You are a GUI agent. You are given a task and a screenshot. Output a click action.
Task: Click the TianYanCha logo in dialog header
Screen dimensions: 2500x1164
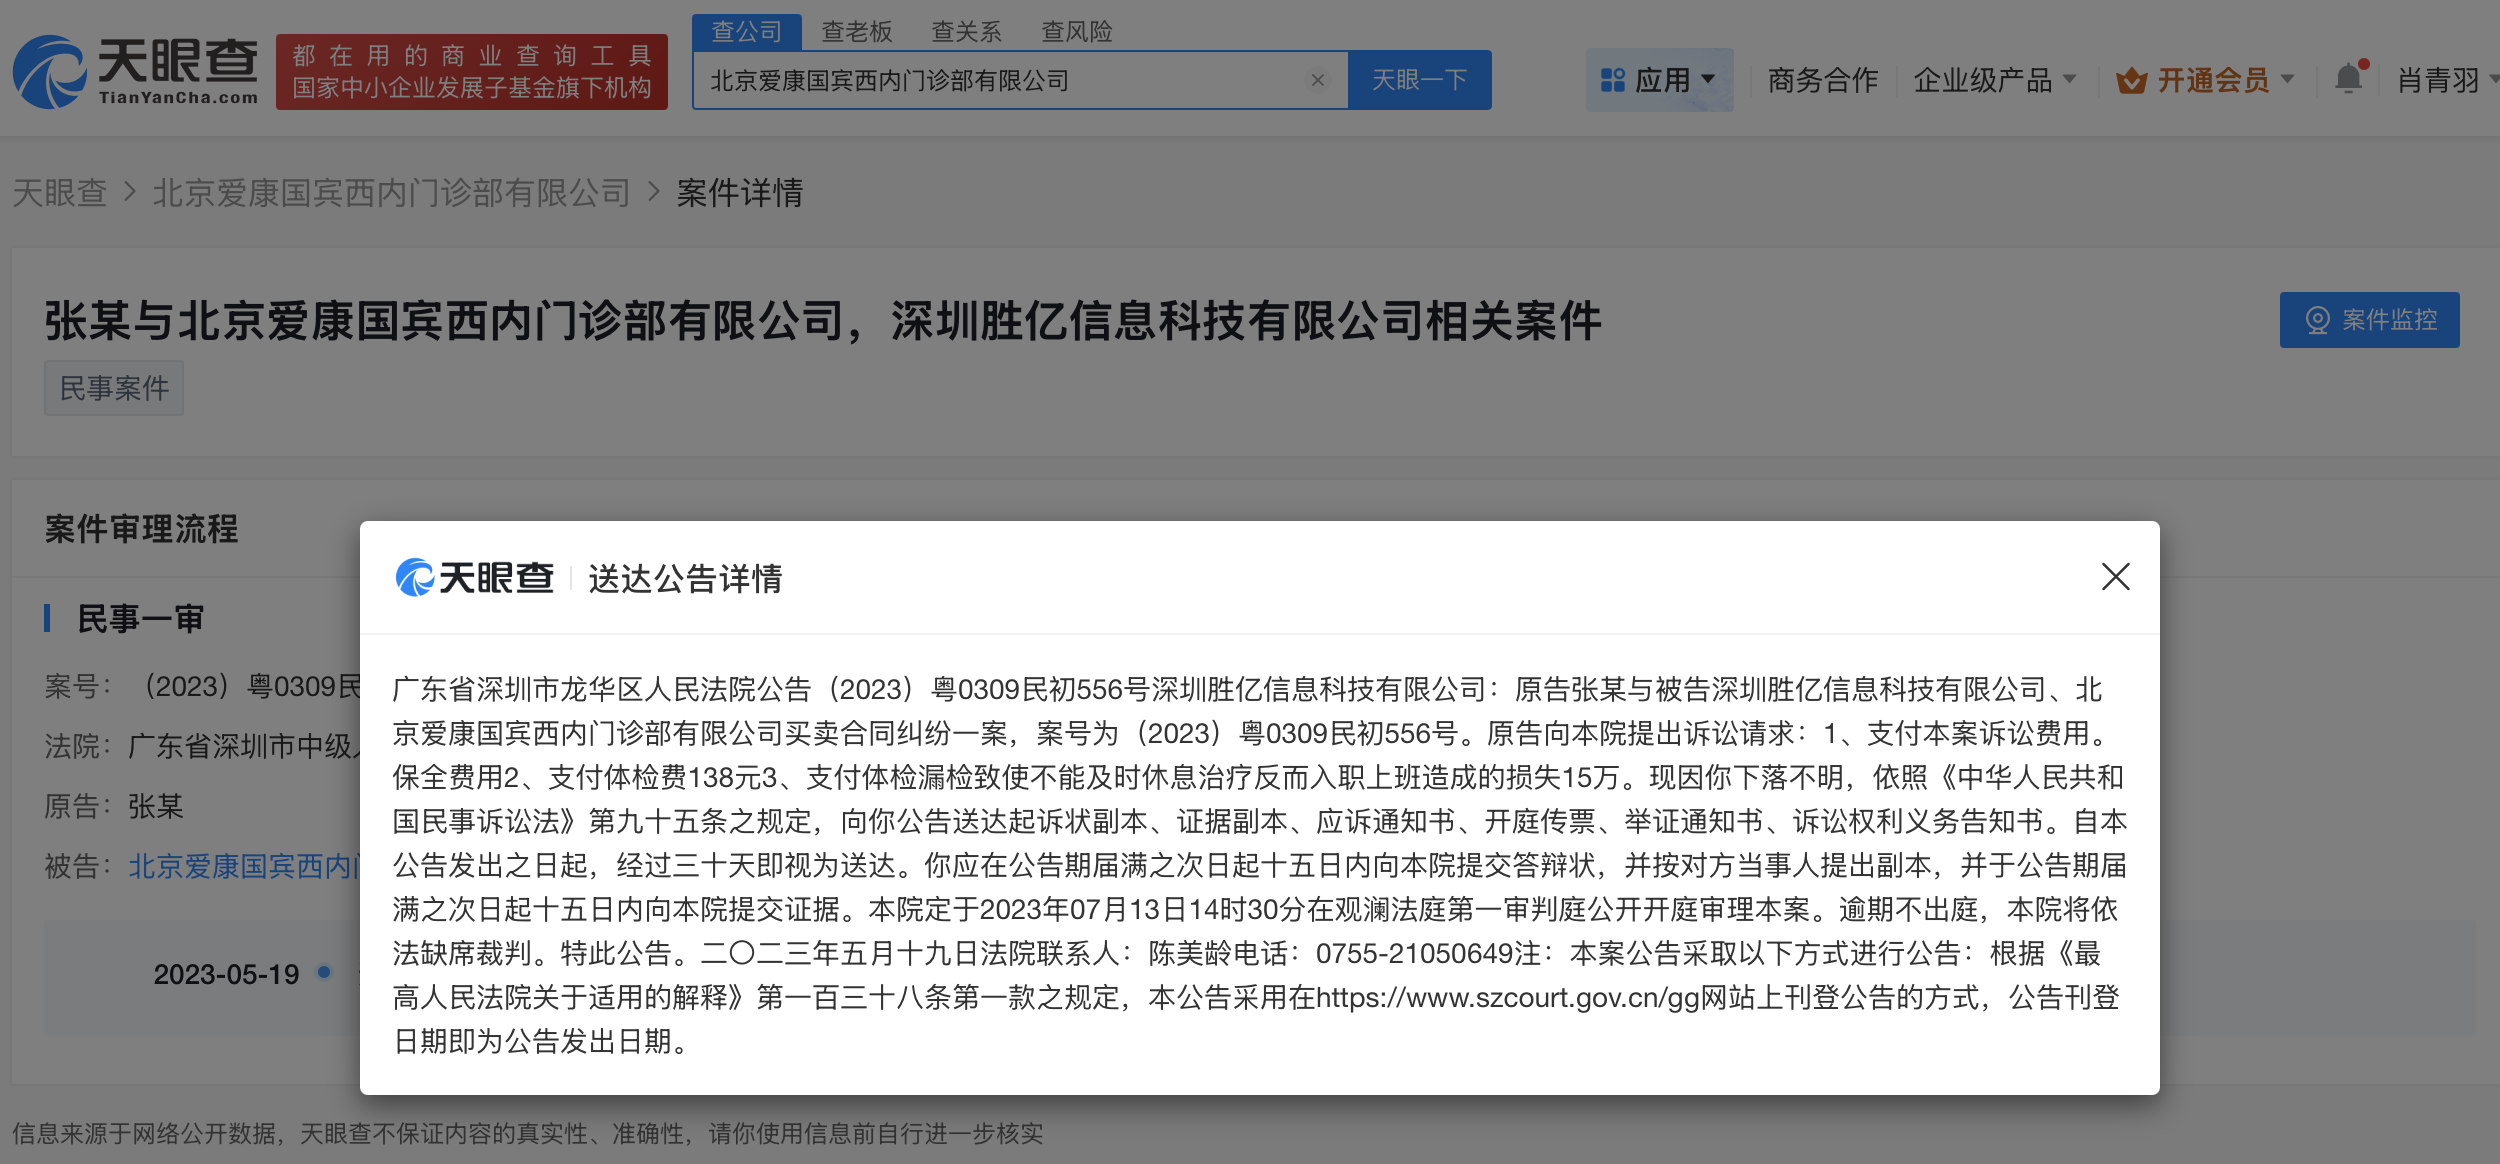coord(475,578)
